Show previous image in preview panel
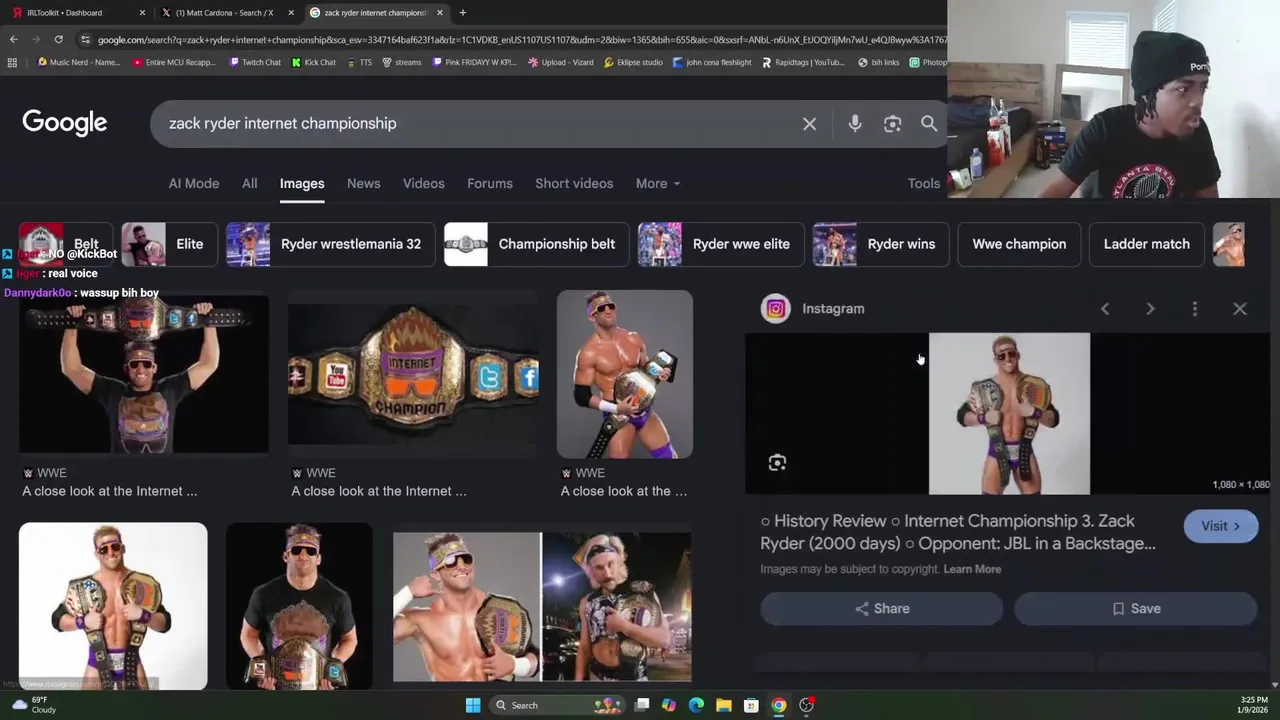1280x720 pixels. point(1105,309)
